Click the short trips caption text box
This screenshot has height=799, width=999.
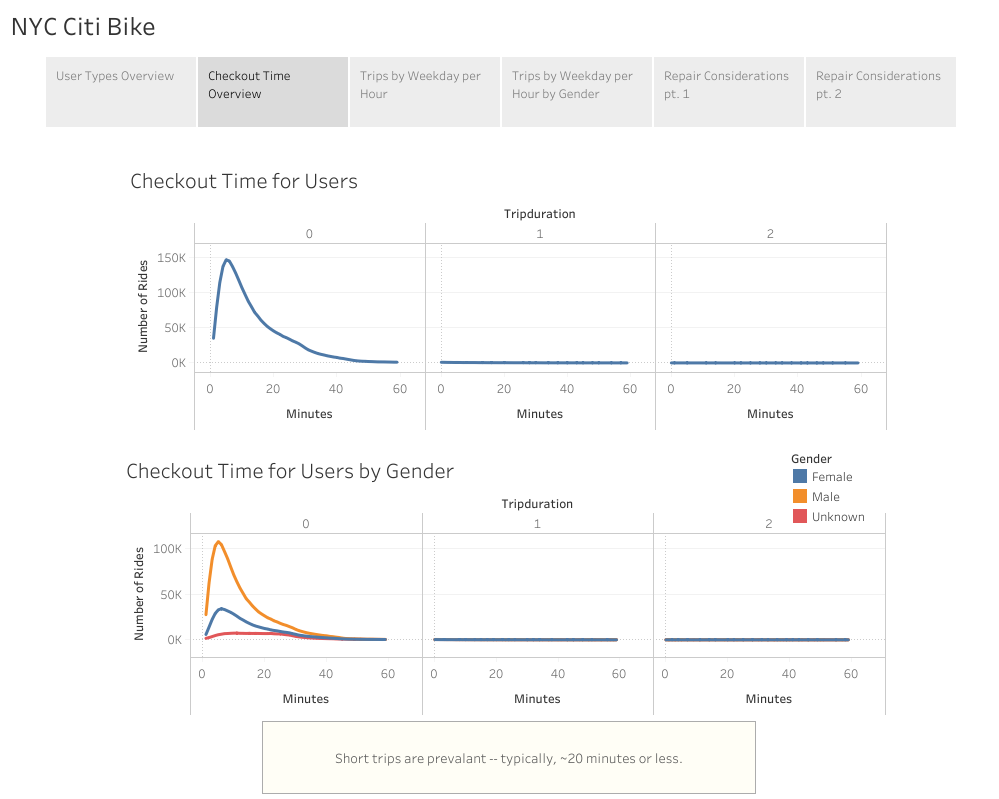click(x=508, y=758)
